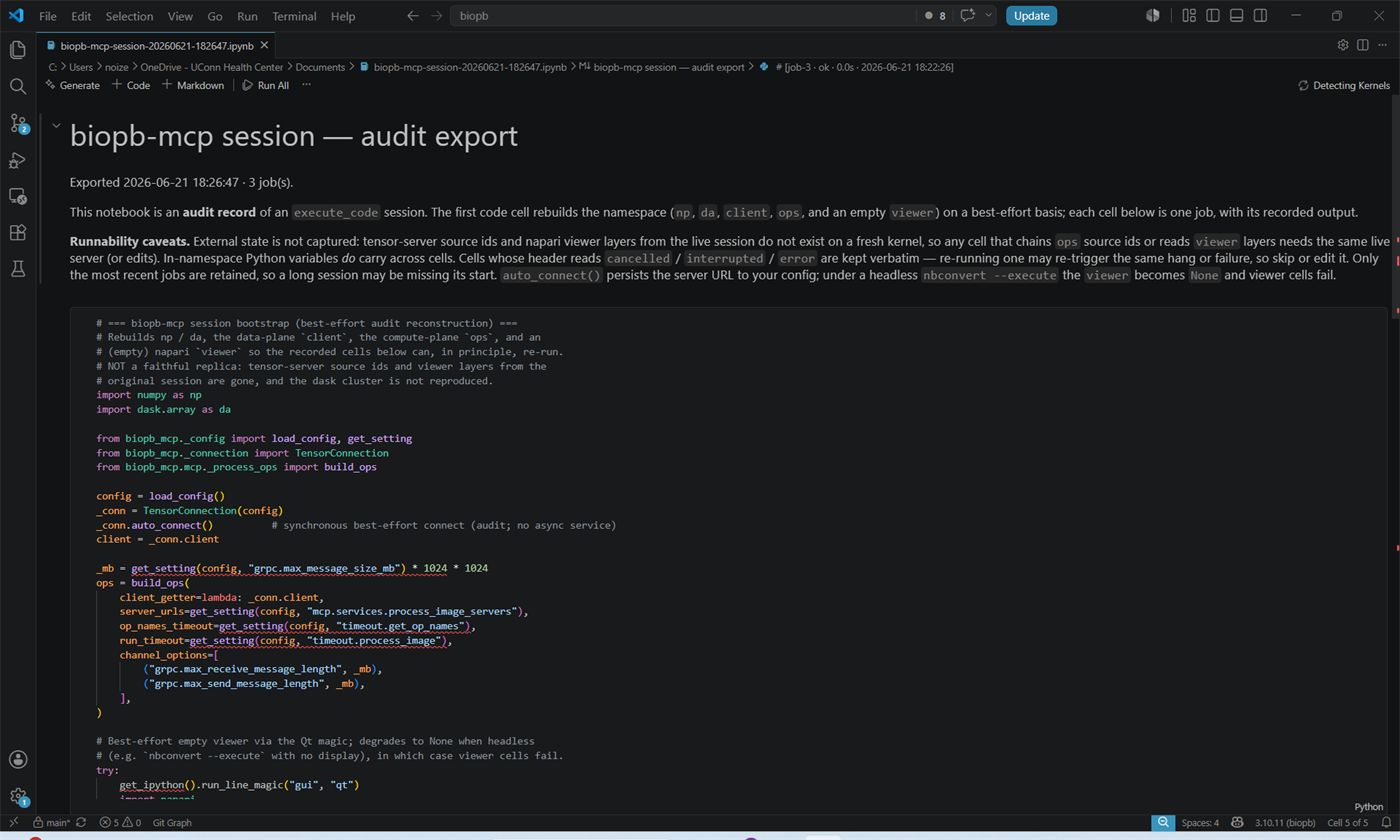Open Source Control view with 2 badge

(x=18, y=123)
